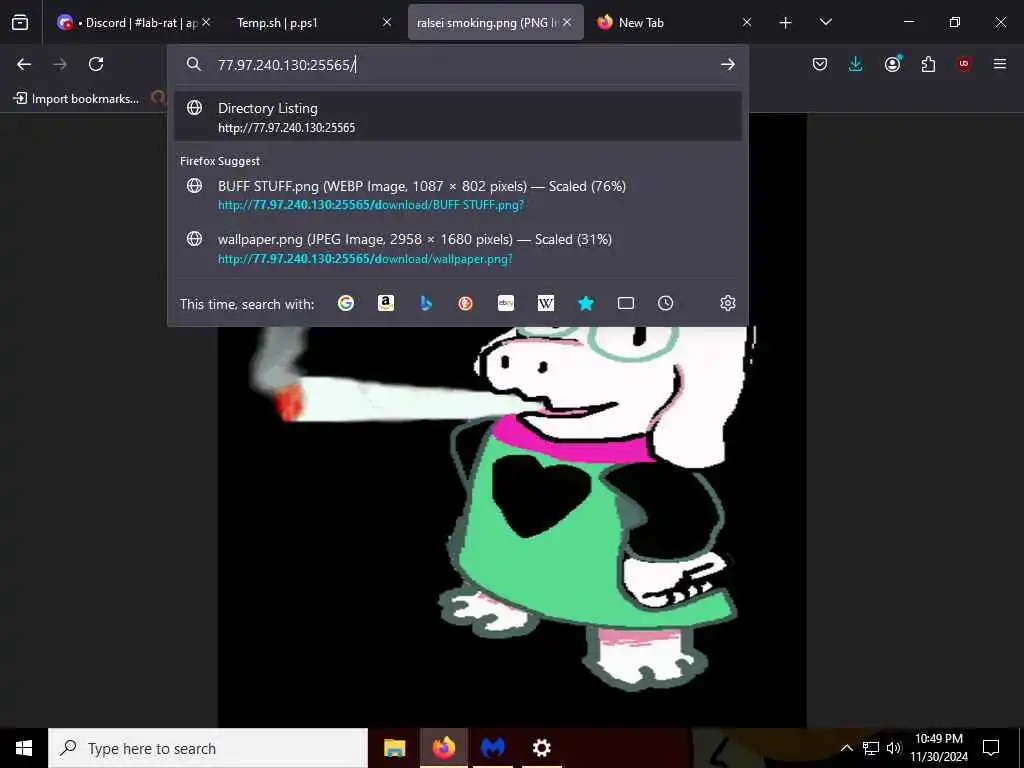Click the search magnifier in address bar
The image size is (1024, 768).
click(193, 64)
